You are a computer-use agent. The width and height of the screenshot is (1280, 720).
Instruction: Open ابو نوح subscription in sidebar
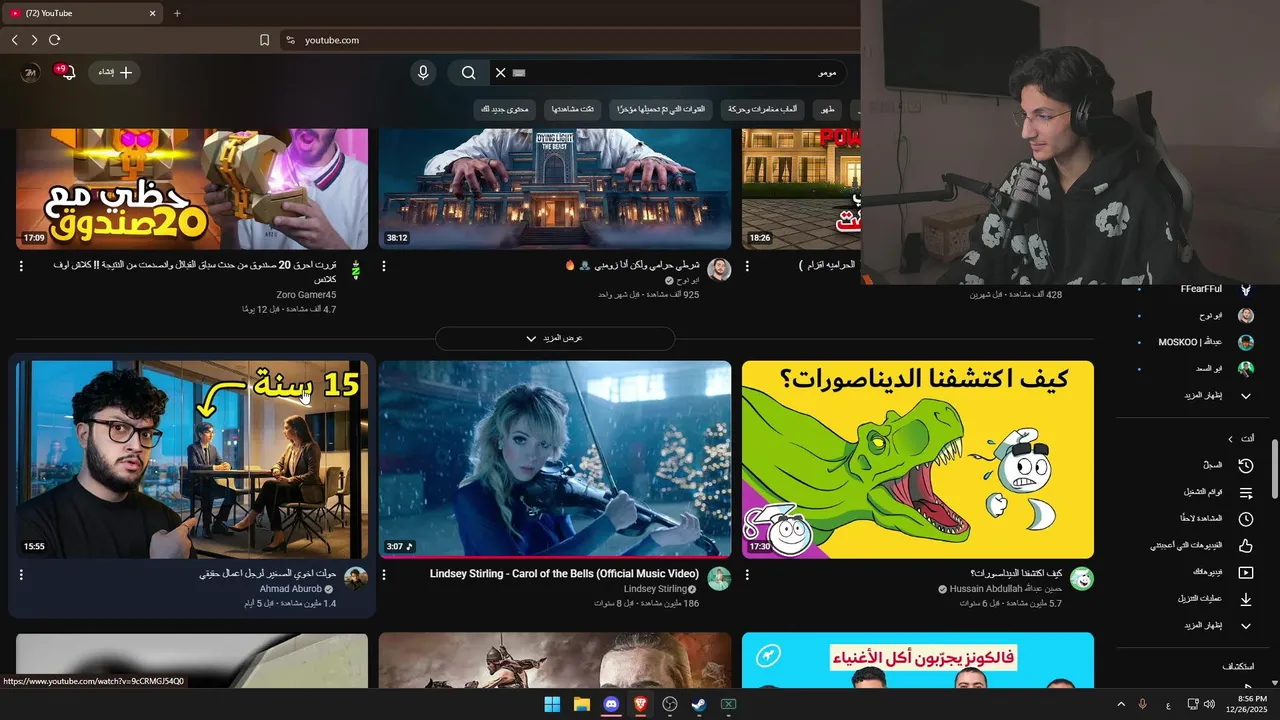(x=1195, y=315)
